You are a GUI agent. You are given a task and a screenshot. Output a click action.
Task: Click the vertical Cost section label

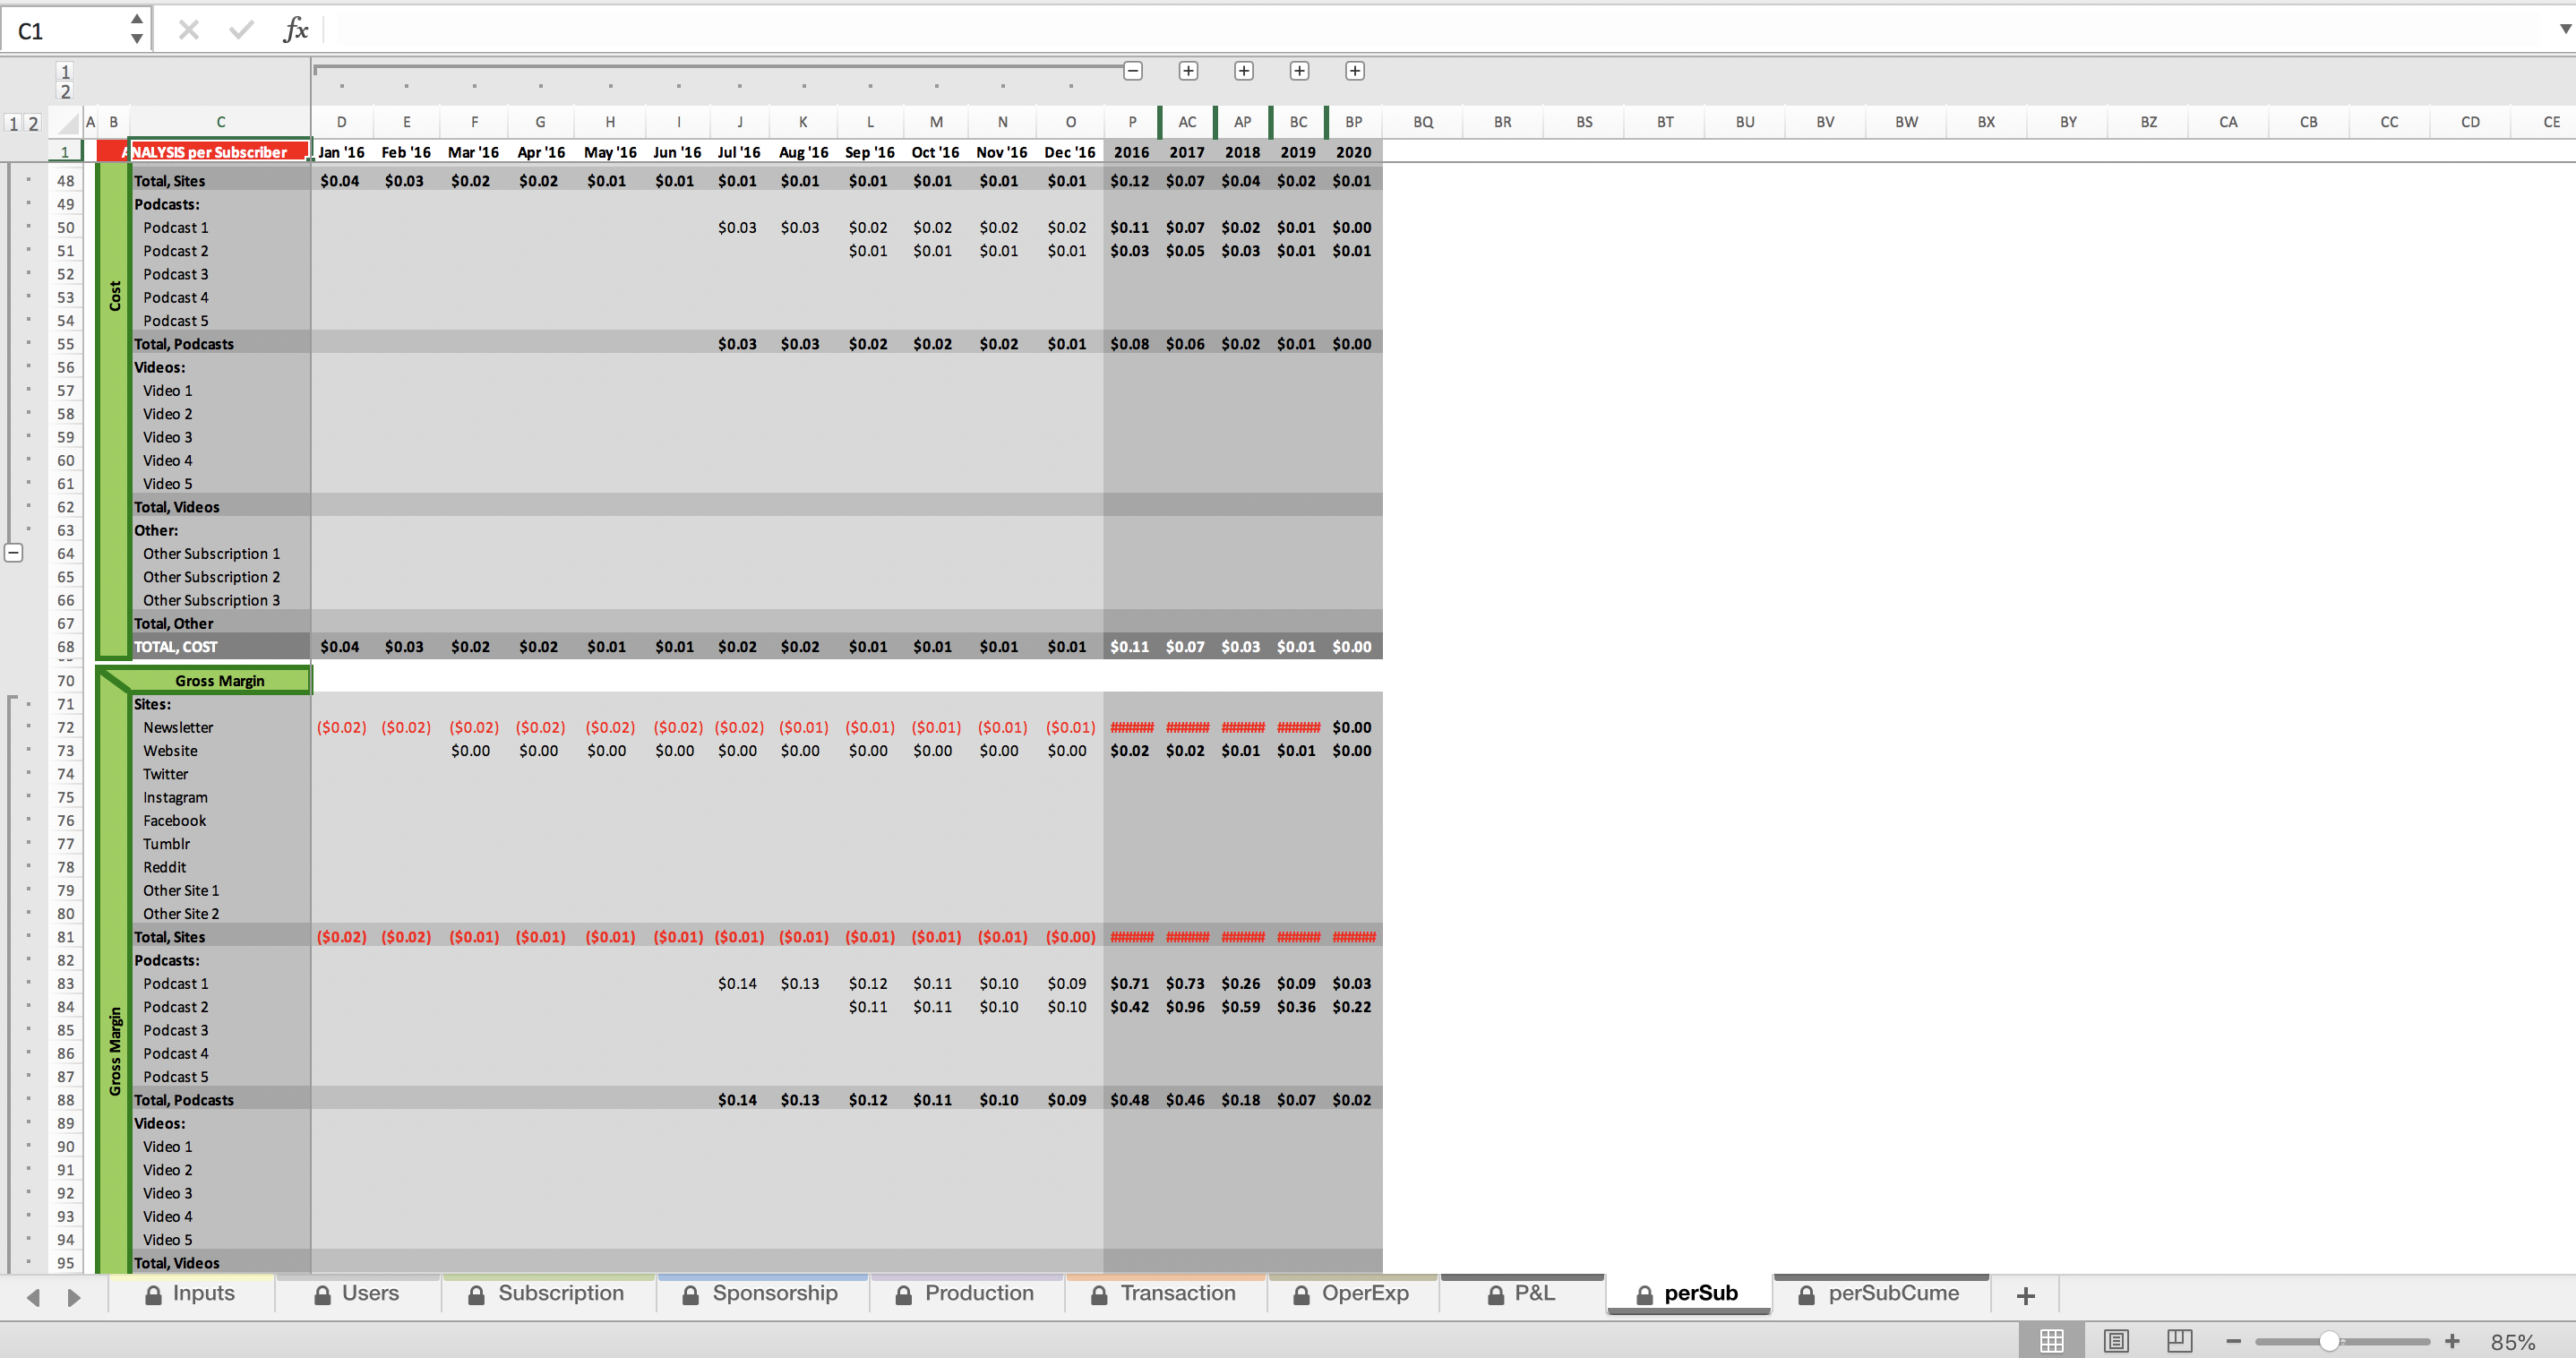(114, 296)
